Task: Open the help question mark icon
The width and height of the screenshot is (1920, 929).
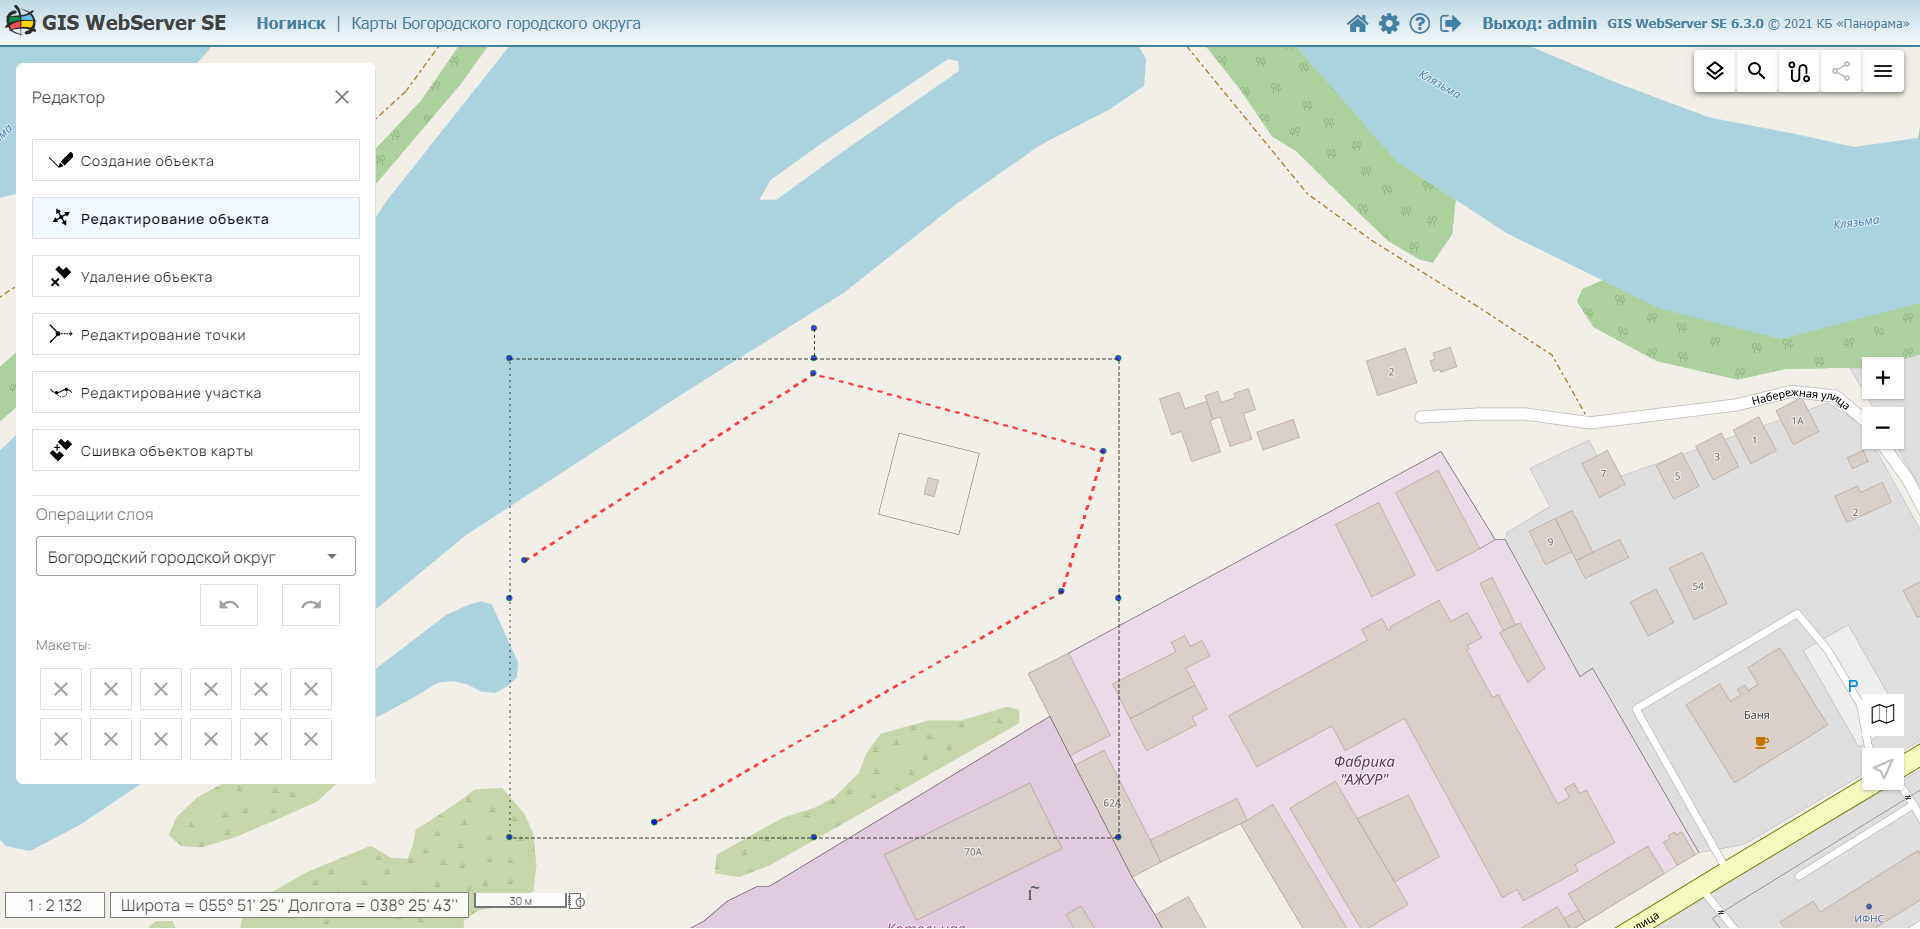Action: click(1419, 23)
